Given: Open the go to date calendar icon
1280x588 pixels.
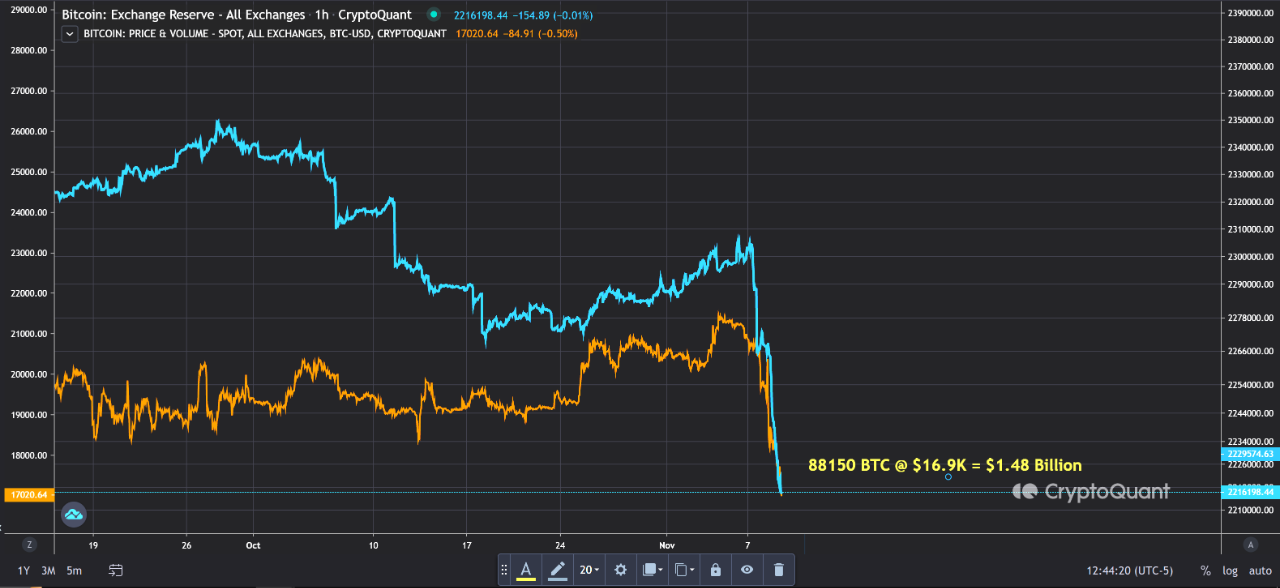Looking at the screenshot, I should pyautogui.click(x=116, y=570).
